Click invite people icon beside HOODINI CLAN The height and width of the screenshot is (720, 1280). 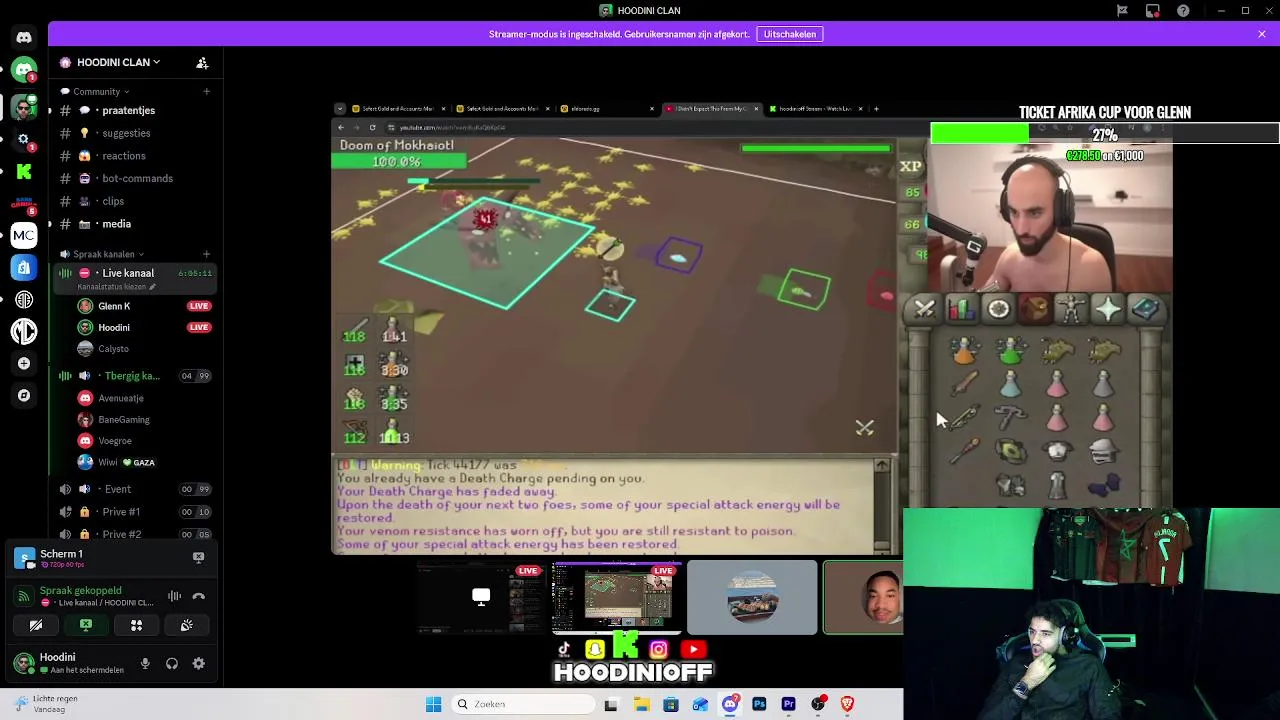[x=202, y=62]
